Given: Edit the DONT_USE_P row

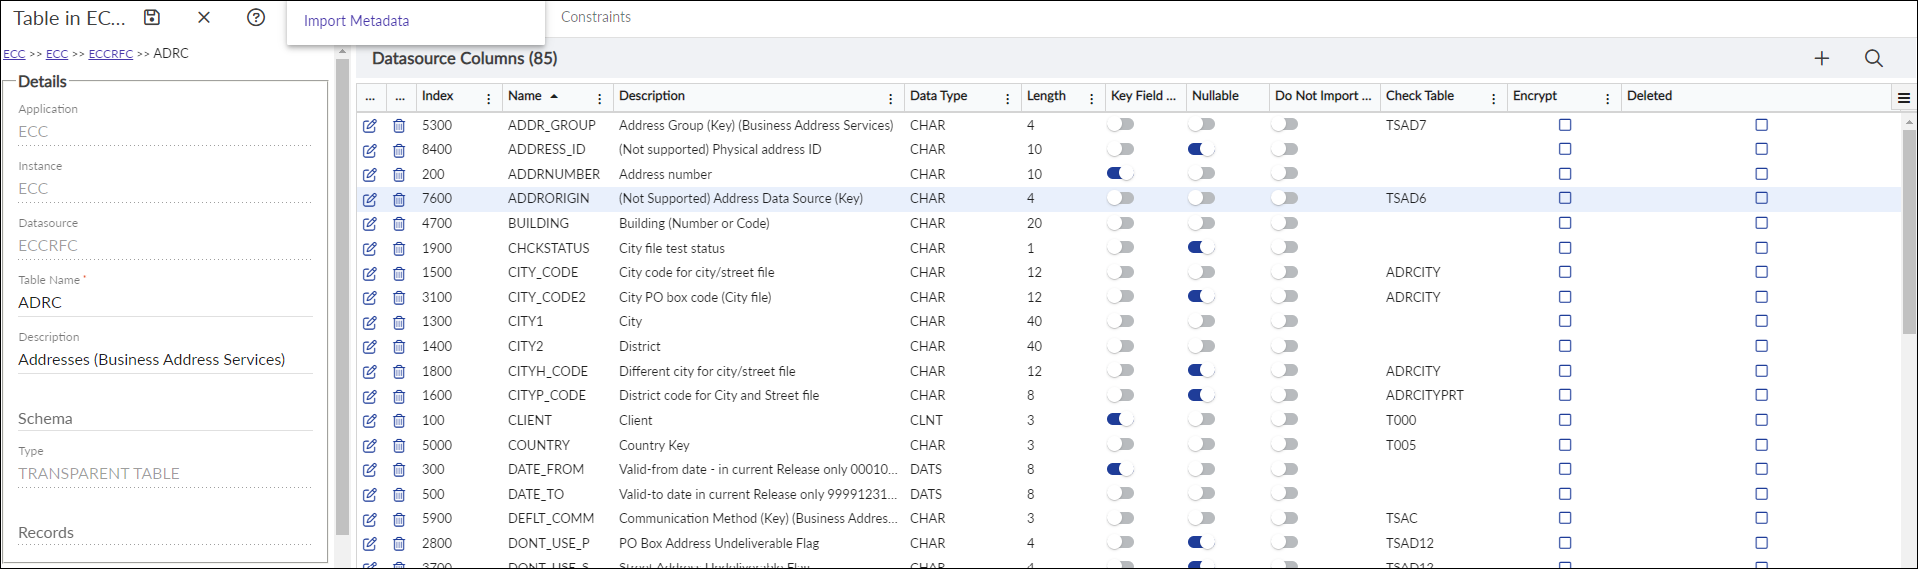Looking at the screenshot, I should tap(370, 544).
